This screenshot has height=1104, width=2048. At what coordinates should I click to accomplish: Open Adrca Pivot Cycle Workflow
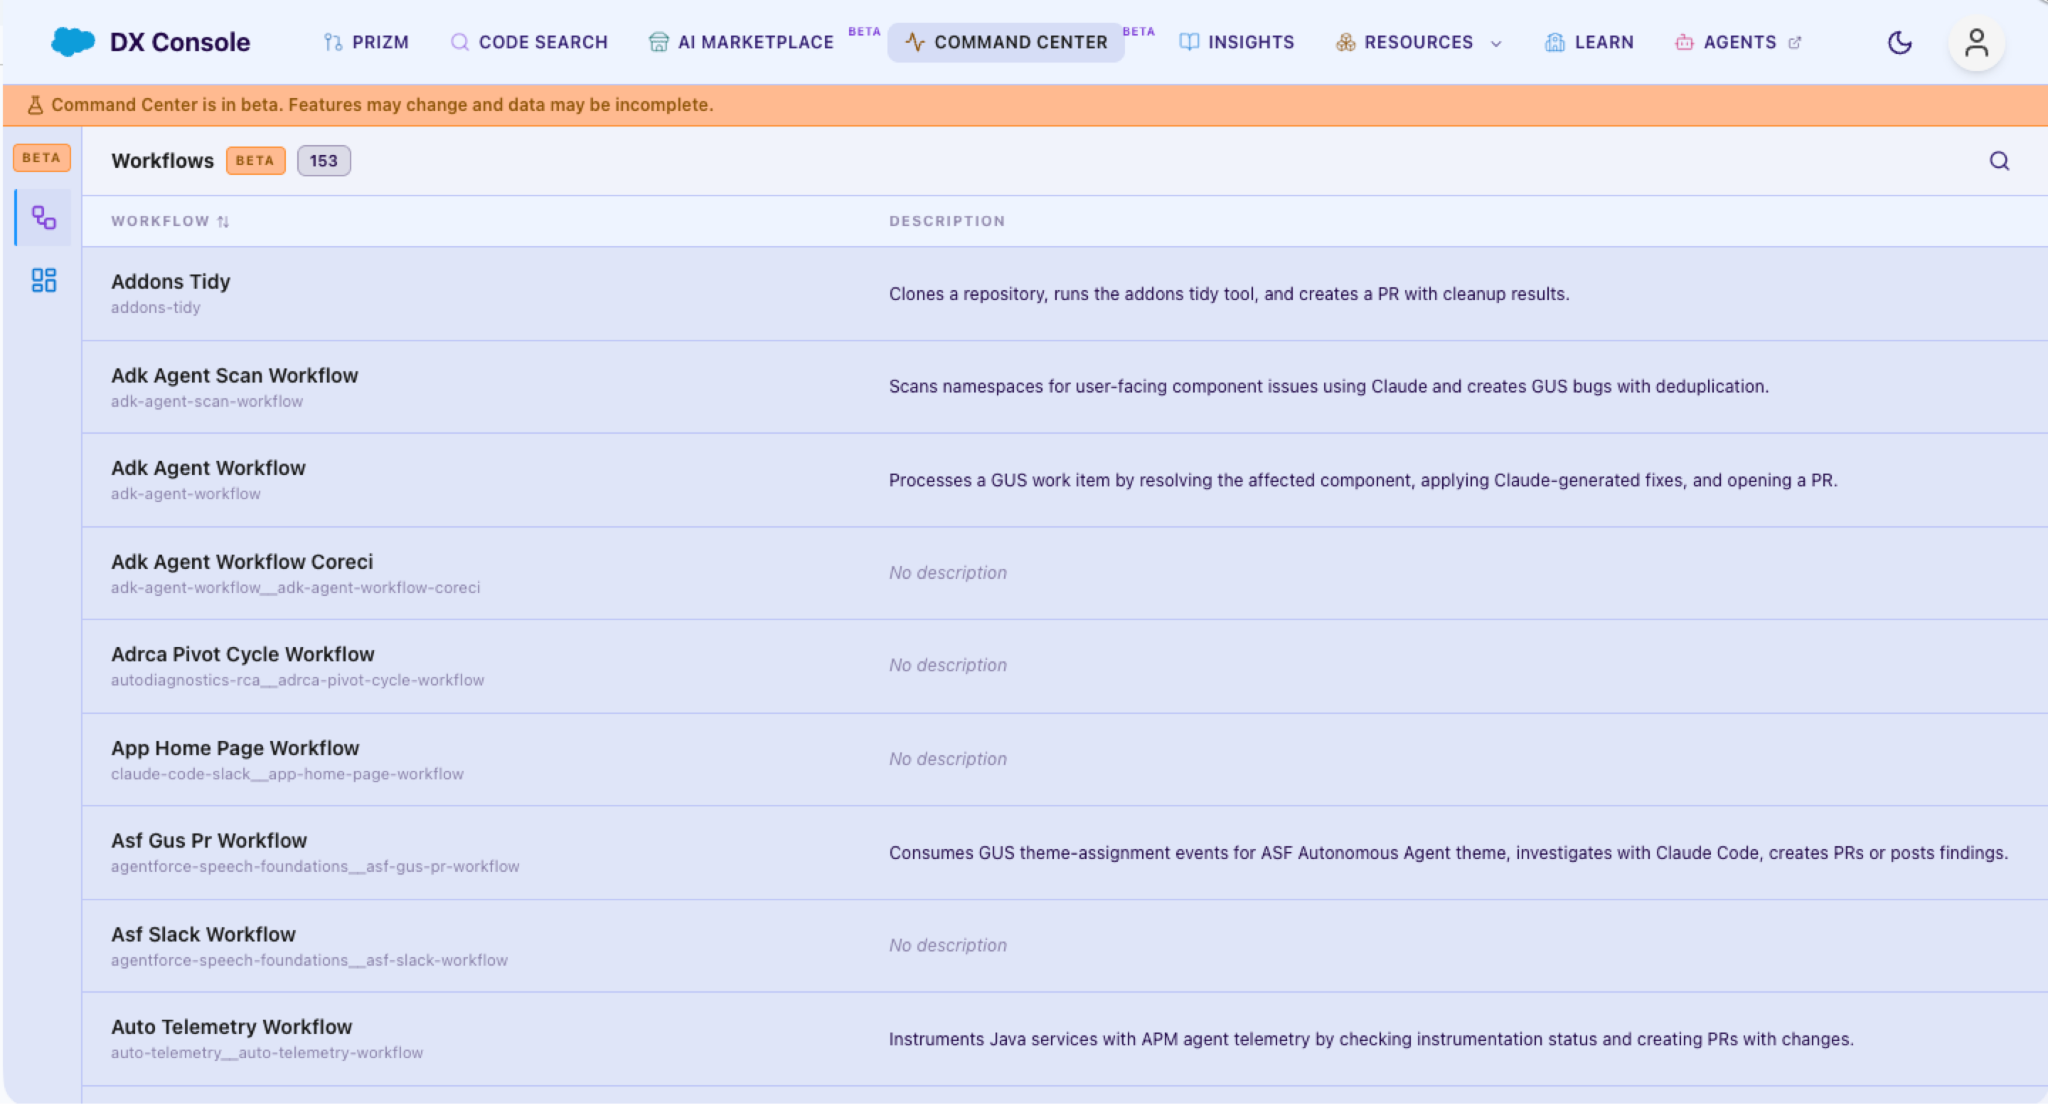[1065, 666]
